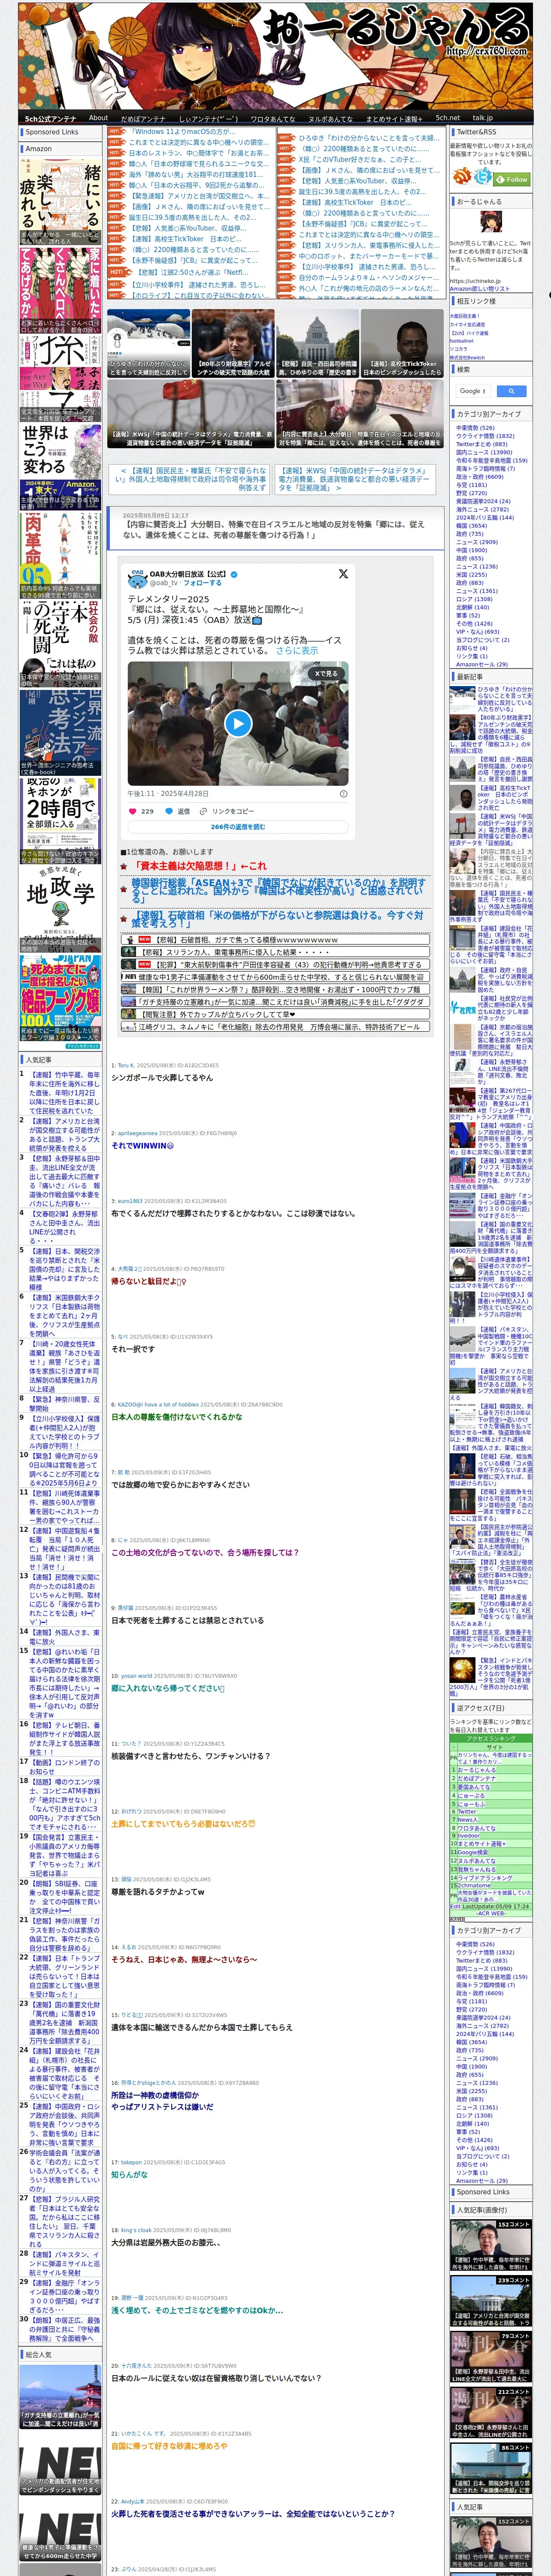Open ウクライナ情勢 (1832) category in upper archive

click(485, 436)
